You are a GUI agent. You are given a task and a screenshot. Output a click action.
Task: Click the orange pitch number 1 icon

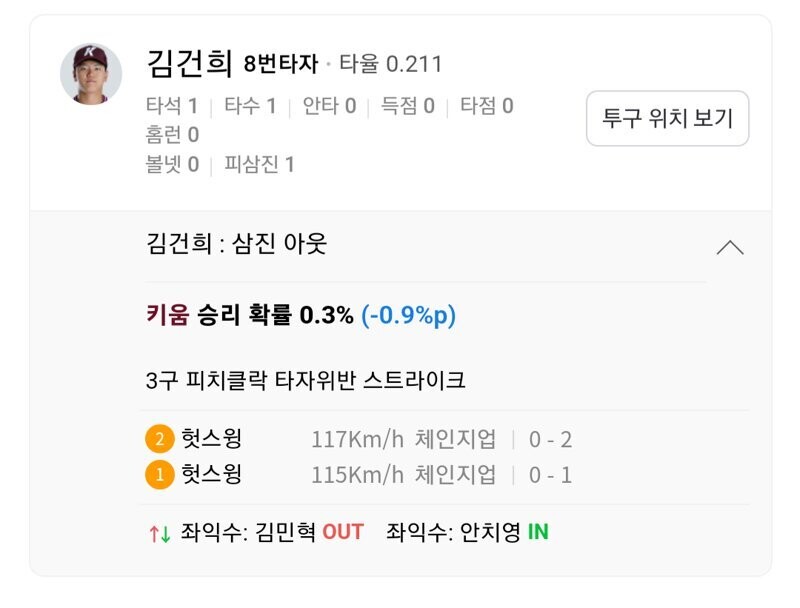(x=159, y=474)
